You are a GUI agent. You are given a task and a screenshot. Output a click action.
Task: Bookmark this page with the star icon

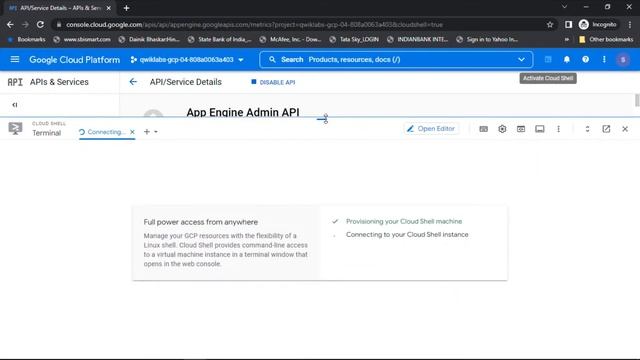550,24
